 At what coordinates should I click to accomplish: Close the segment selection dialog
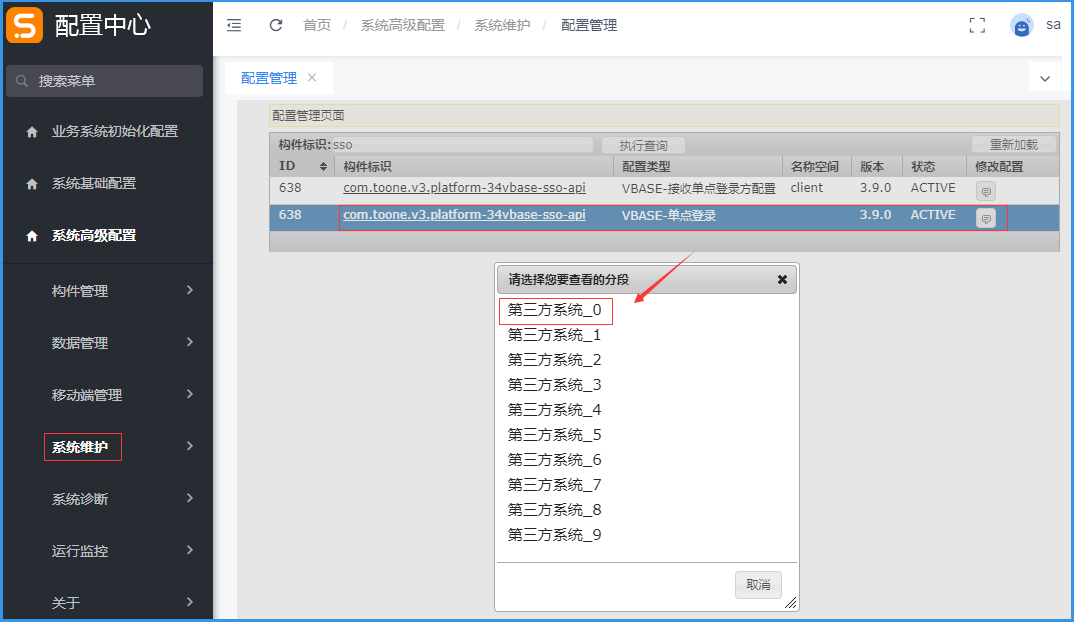[x=782, y=280]
